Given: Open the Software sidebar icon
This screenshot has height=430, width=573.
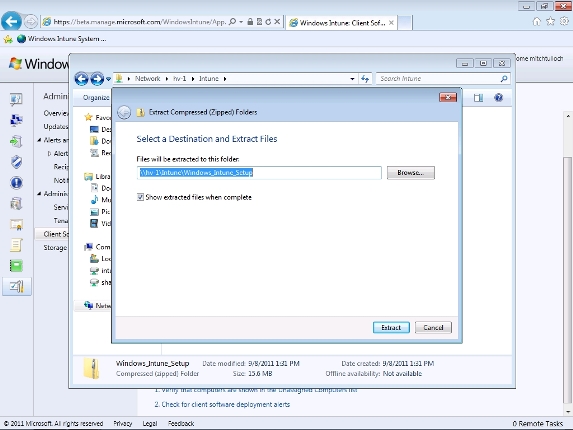Looking at the screenshot, I should 16,203.
